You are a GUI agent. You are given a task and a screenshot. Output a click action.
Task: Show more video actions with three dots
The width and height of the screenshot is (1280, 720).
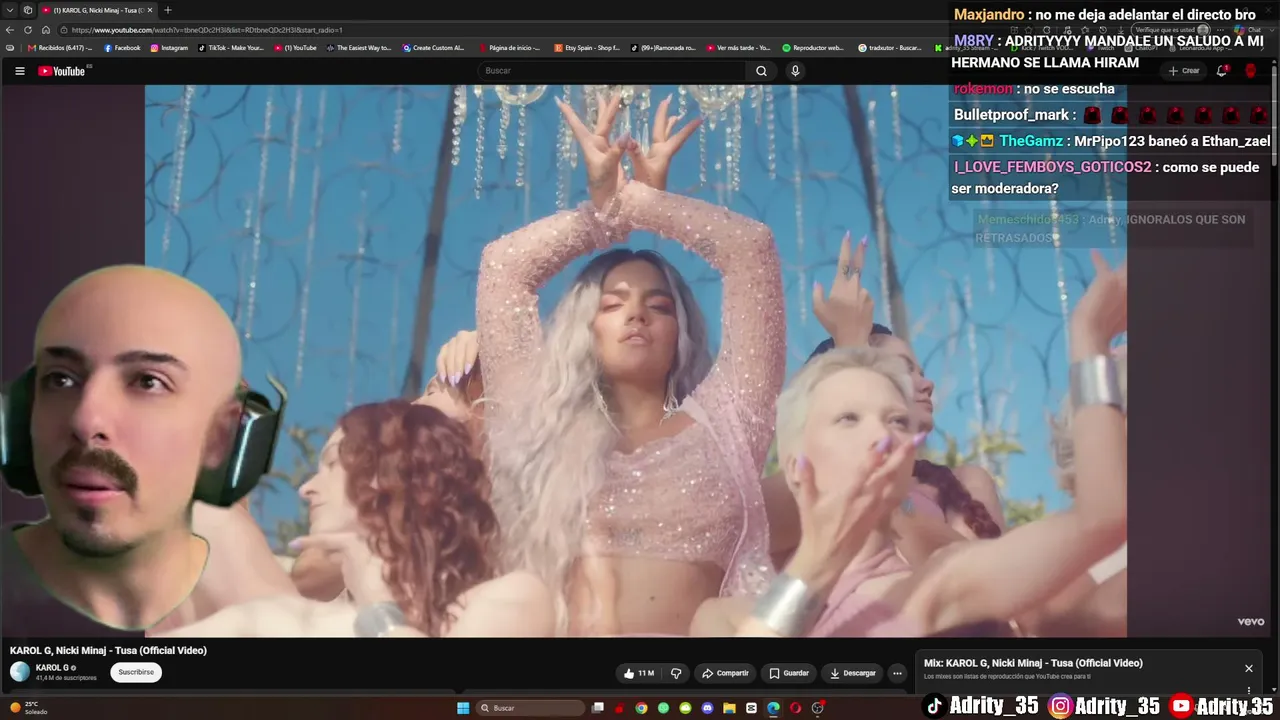(x=897, y=673)
